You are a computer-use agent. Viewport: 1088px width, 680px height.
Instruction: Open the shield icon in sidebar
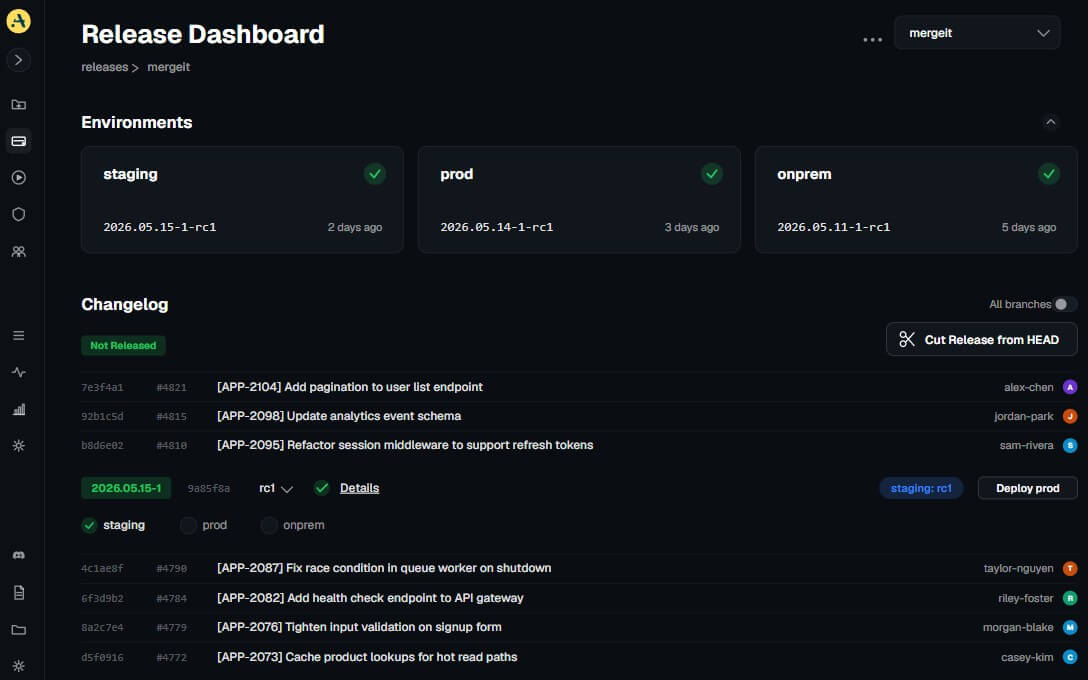pos(19,214)
